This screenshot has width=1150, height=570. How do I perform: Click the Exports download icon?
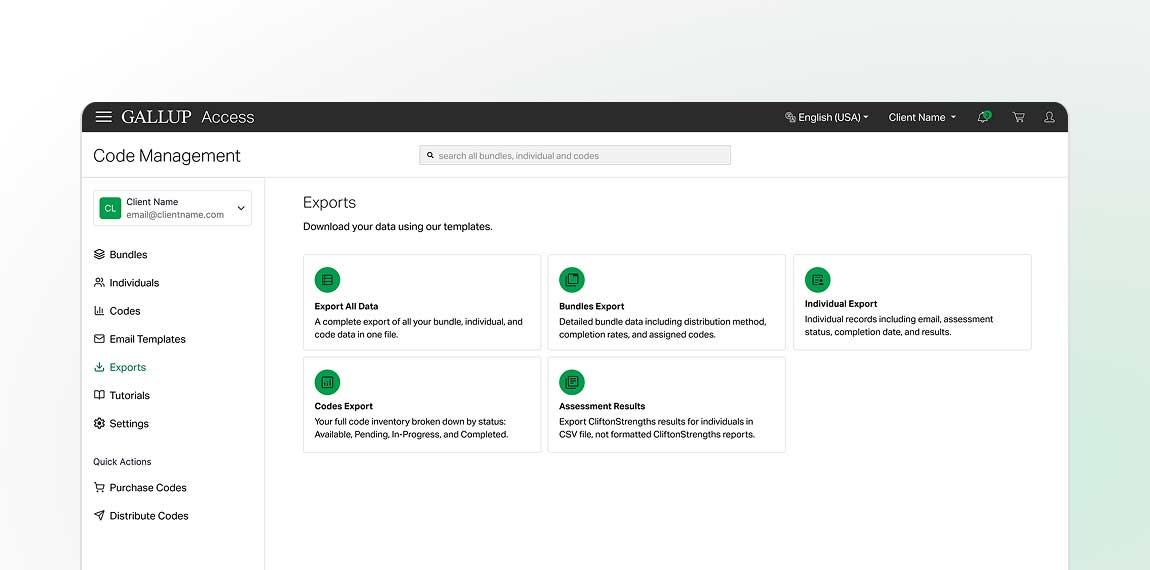(x=99, y=367)
